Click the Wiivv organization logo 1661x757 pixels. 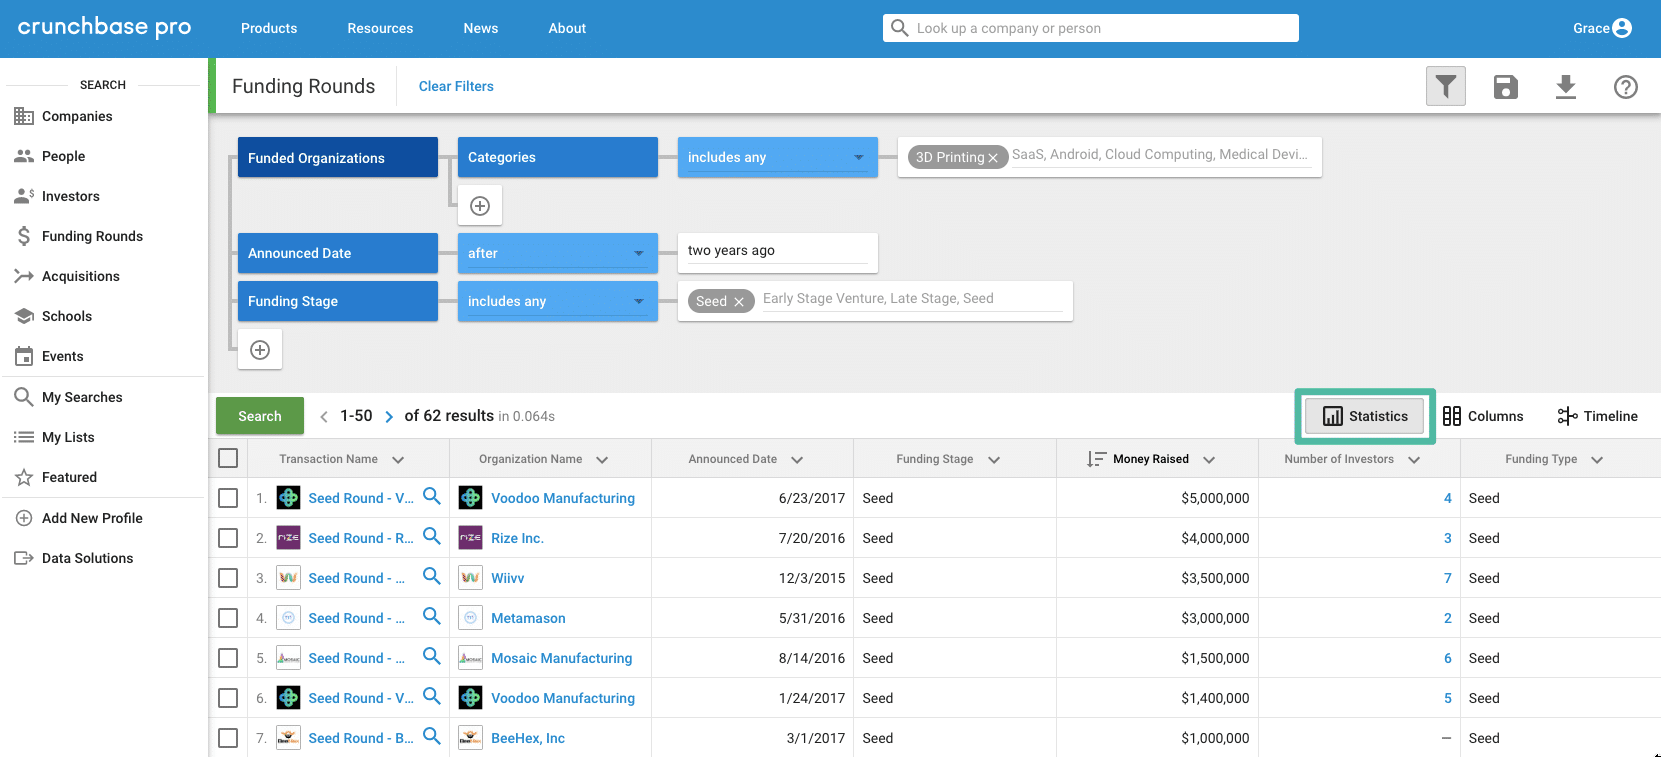tap(470, 578)
